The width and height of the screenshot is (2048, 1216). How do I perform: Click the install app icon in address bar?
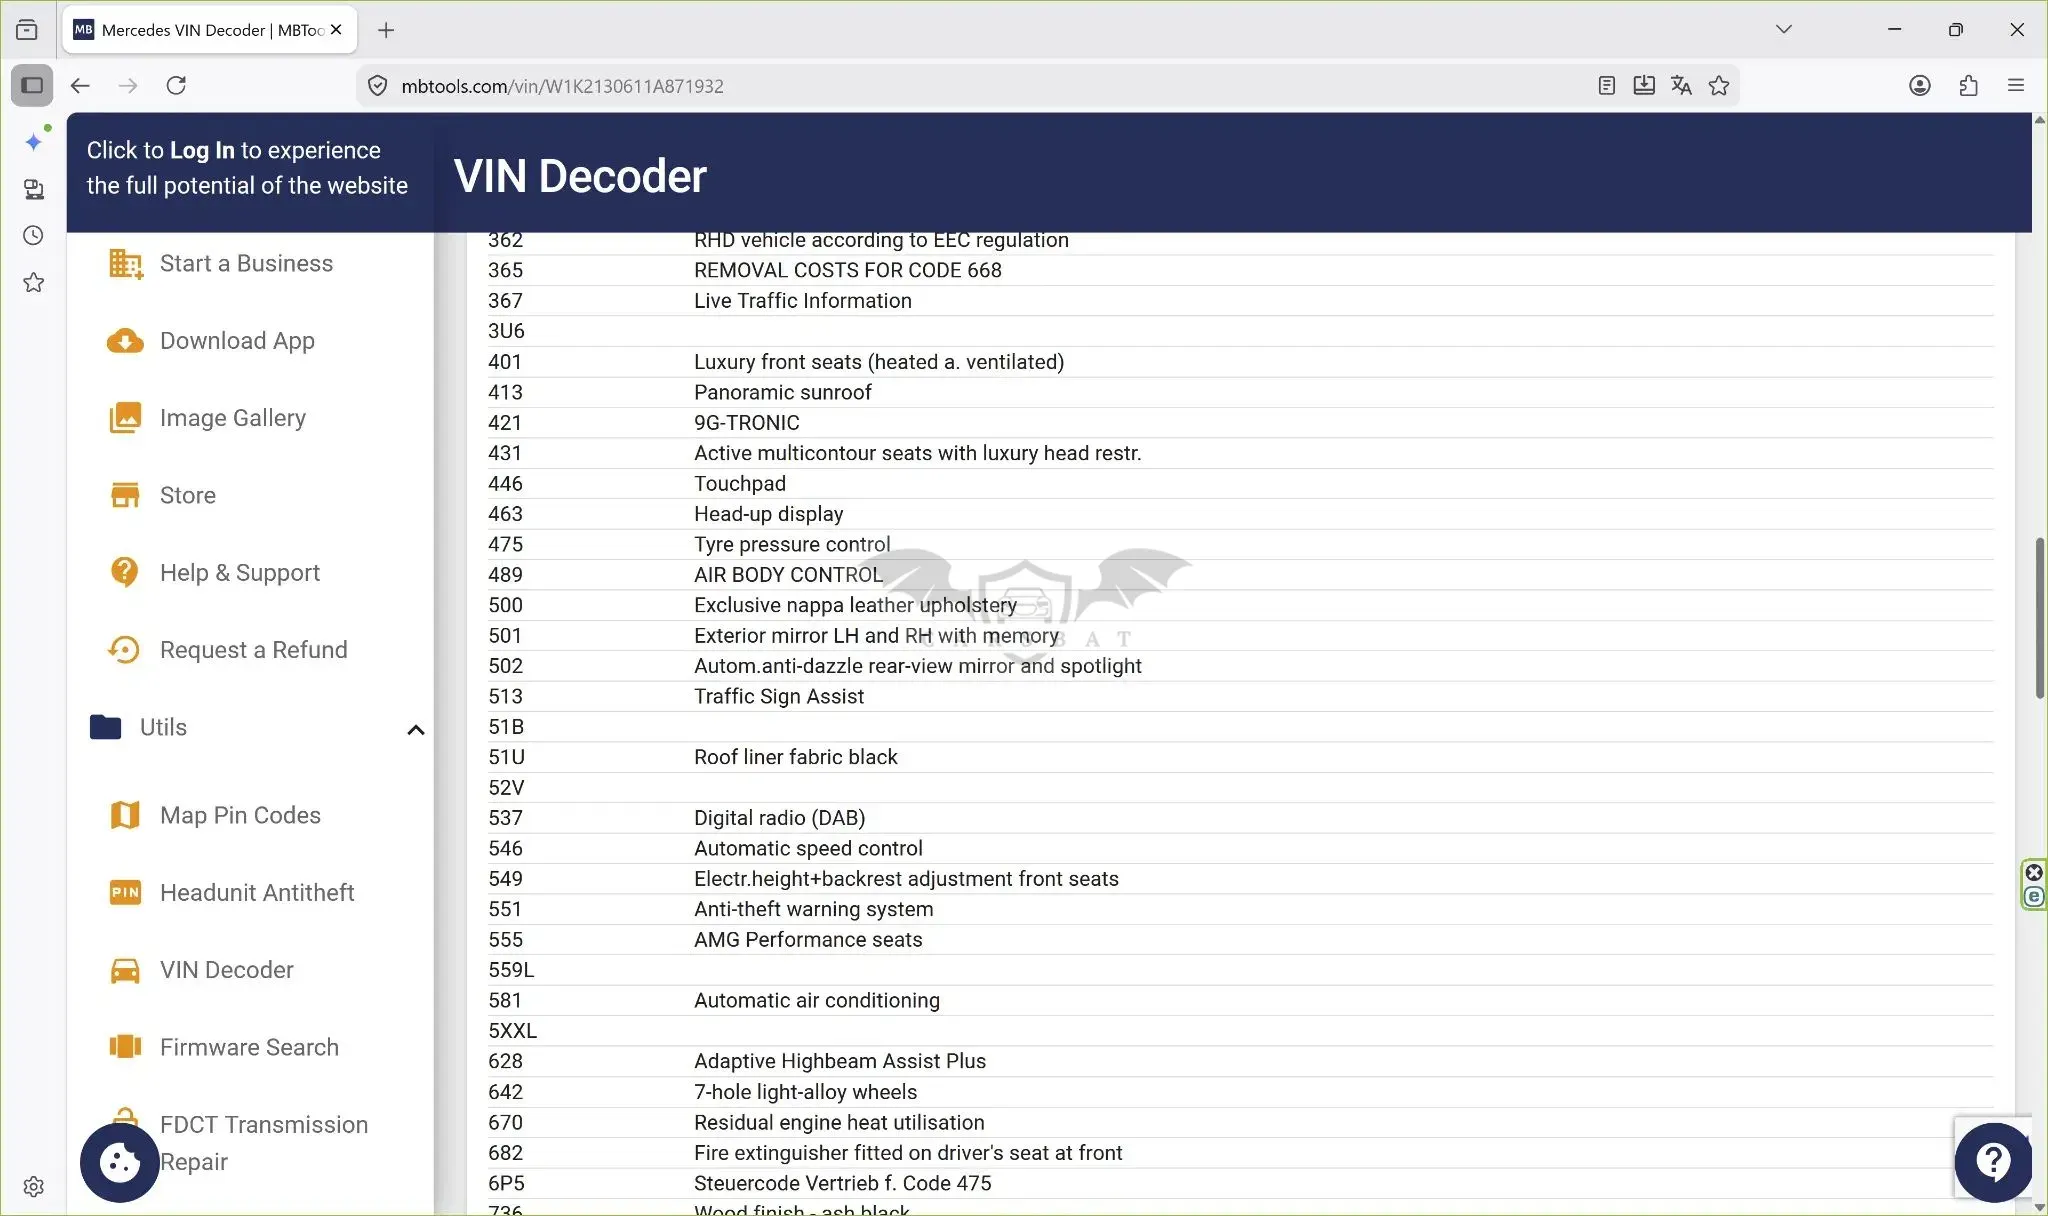[x=1644, y=86]
